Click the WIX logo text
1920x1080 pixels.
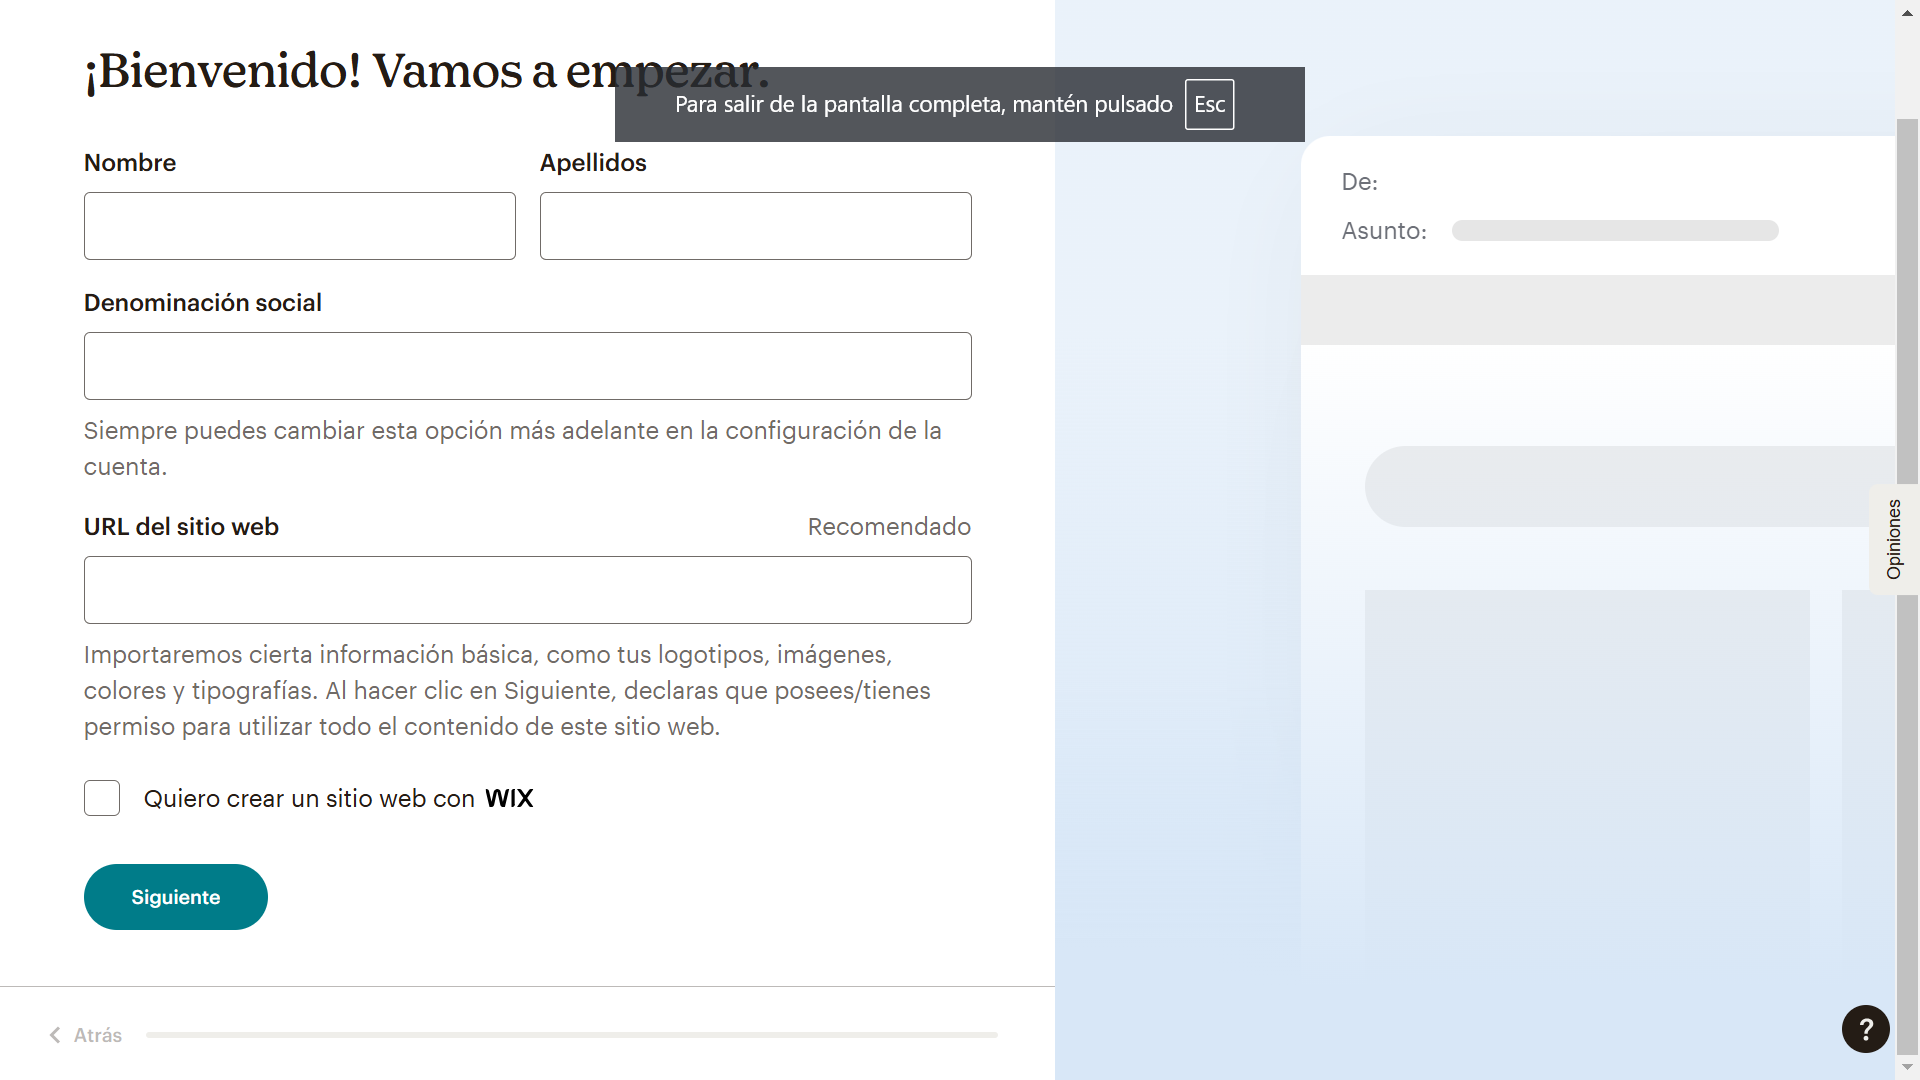(509, 798)
